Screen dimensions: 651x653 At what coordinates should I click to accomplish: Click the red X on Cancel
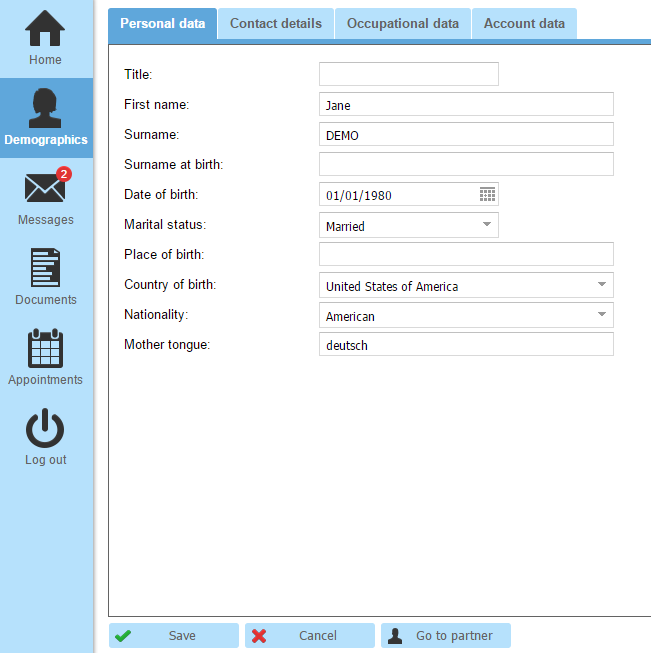[x=259, y=636]
